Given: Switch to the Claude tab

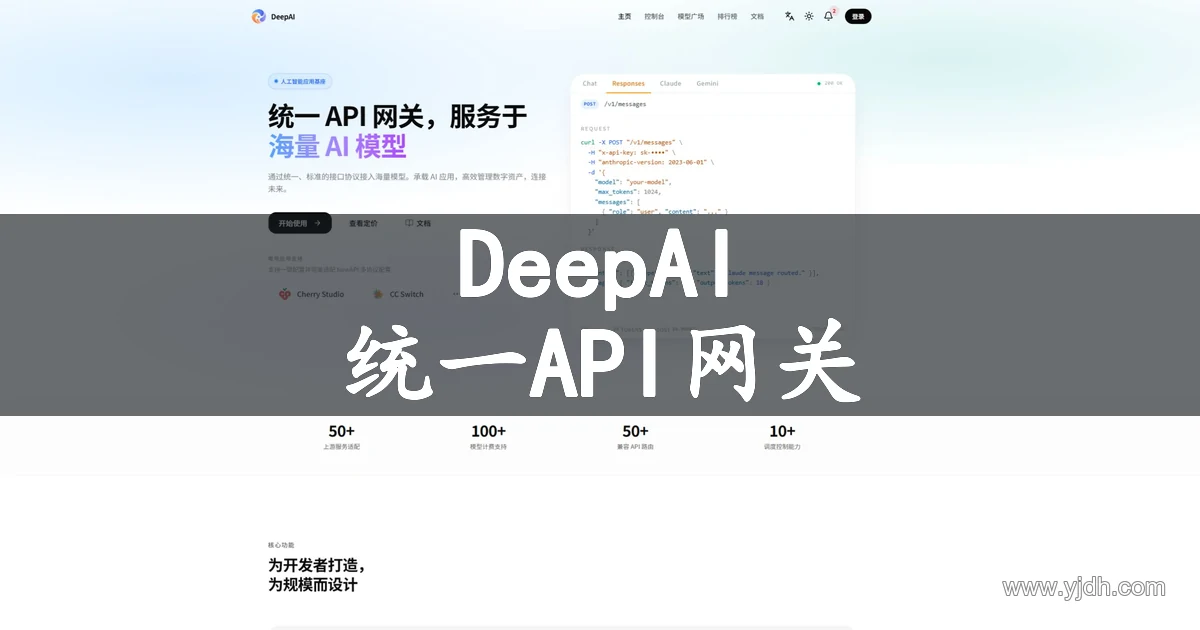Looking at the screenshot, I should point(670,84).
